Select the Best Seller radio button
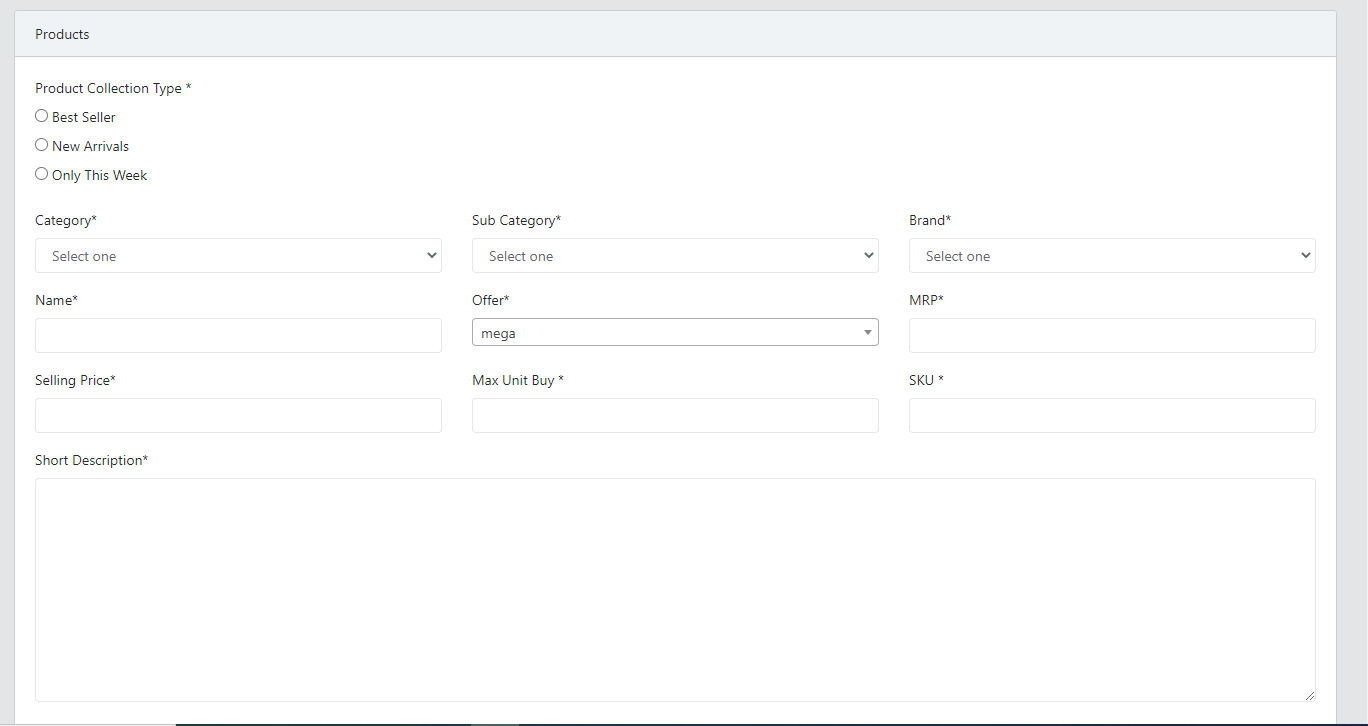The width and height of the screenshot is (1368, 726). [x=42, y=116]
